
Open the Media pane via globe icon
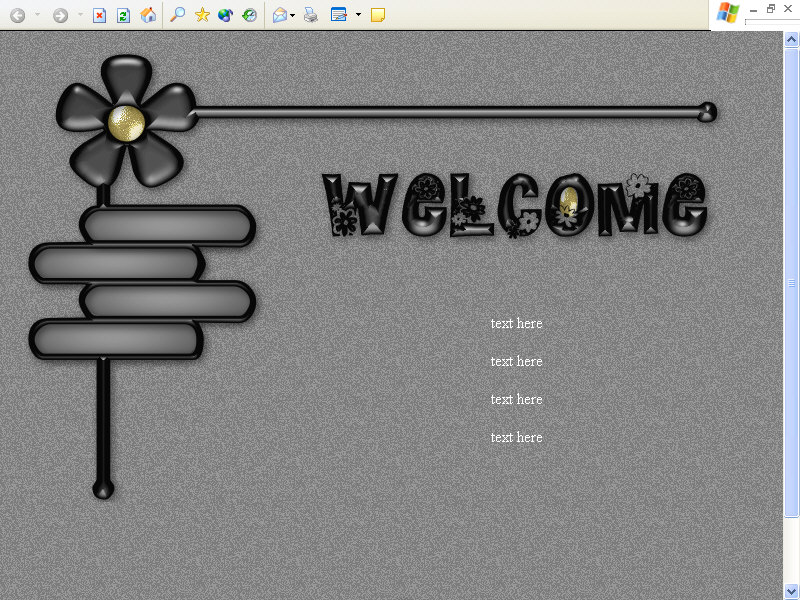coord(225,15)
